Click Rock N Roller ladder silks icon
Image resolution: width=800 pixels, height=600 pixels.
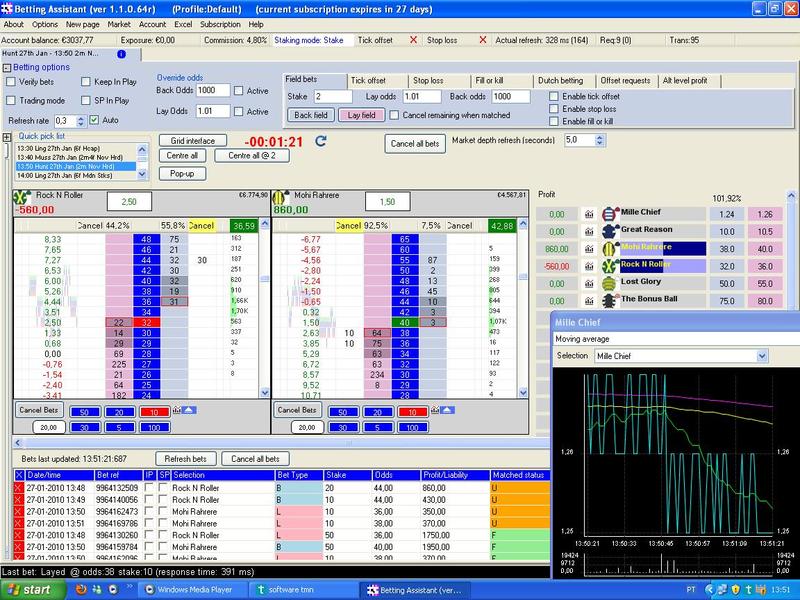click(22, 197)
